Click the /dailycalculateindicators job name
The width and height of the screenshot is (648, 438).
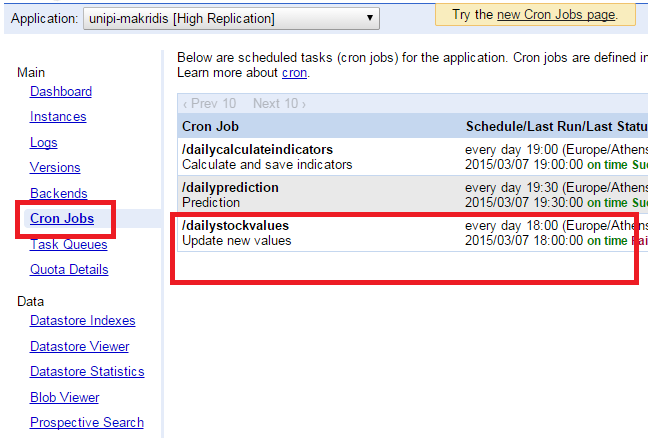coord(257,149)
